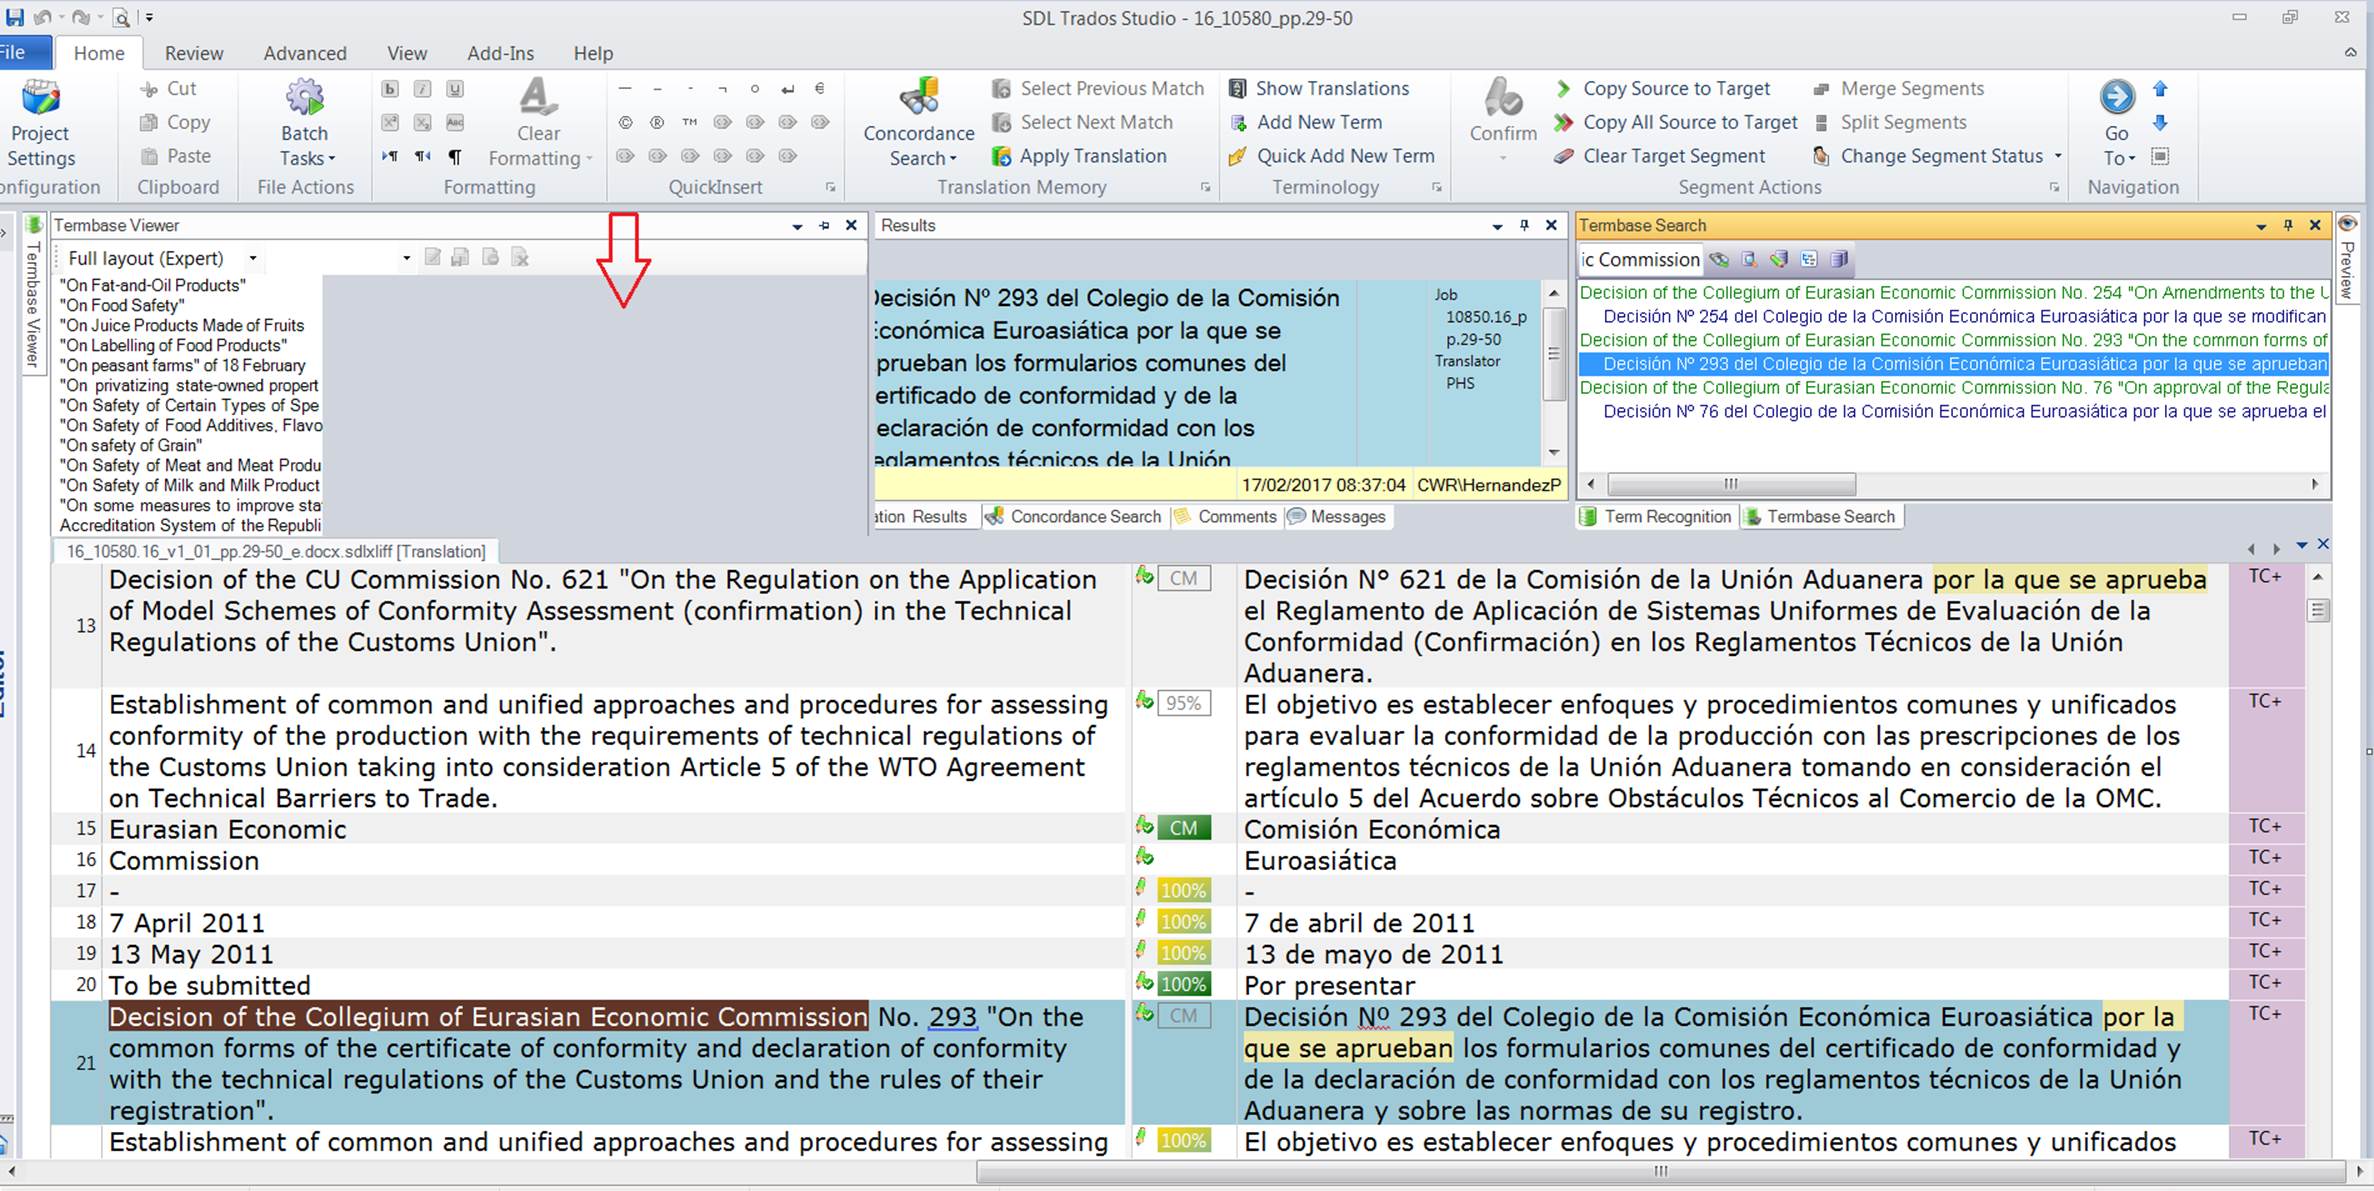The height and width of the screenshot is (1191, 2374).
Task: Apply superscript formatting
Action: (390, 122)
